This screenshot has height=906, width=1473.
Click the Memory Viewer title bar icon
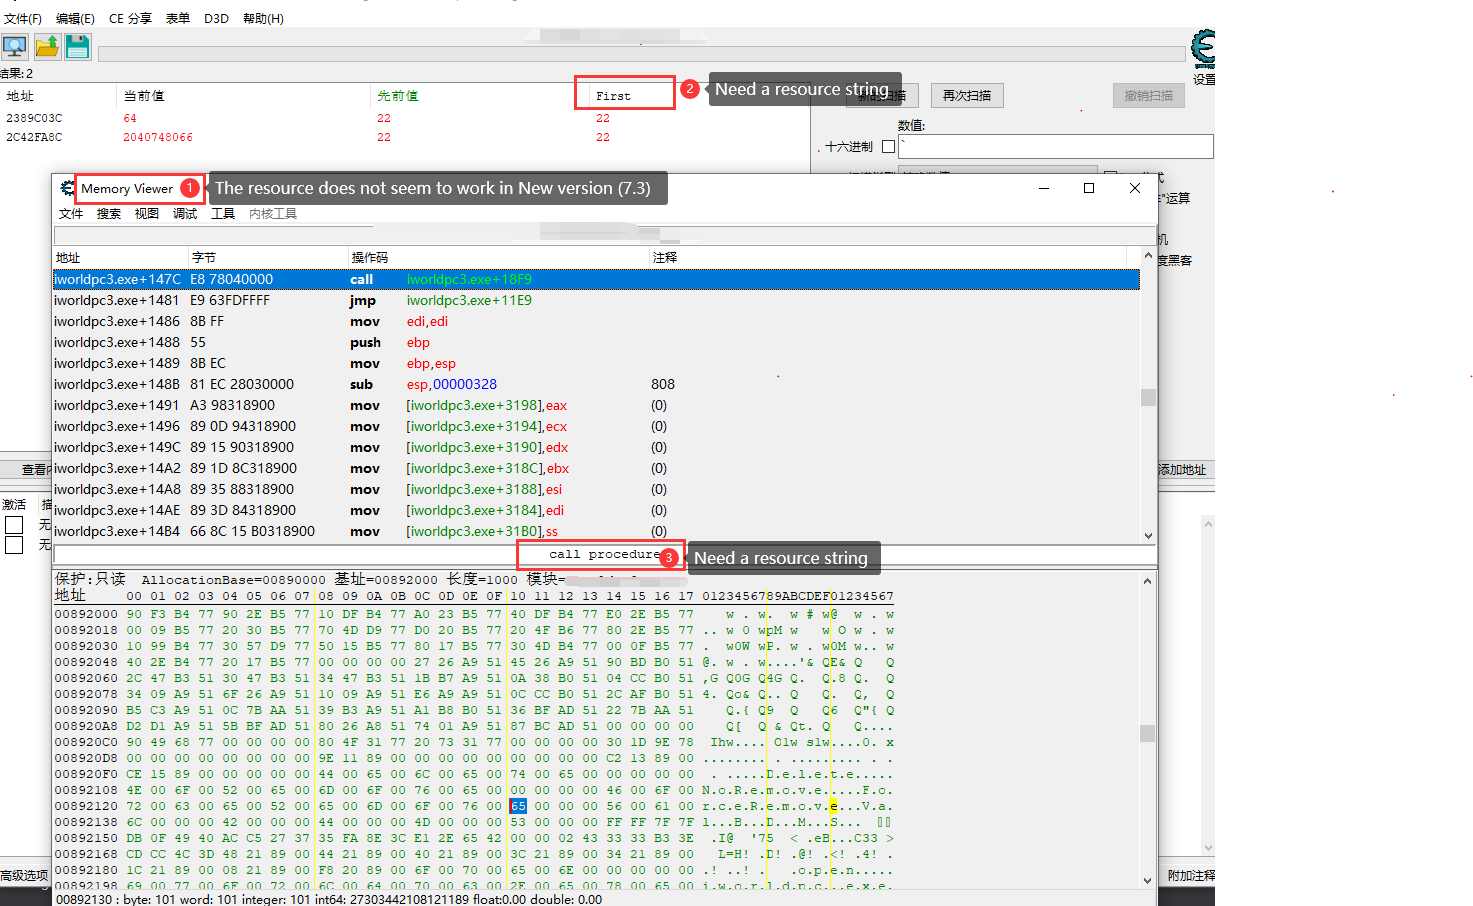68,188
